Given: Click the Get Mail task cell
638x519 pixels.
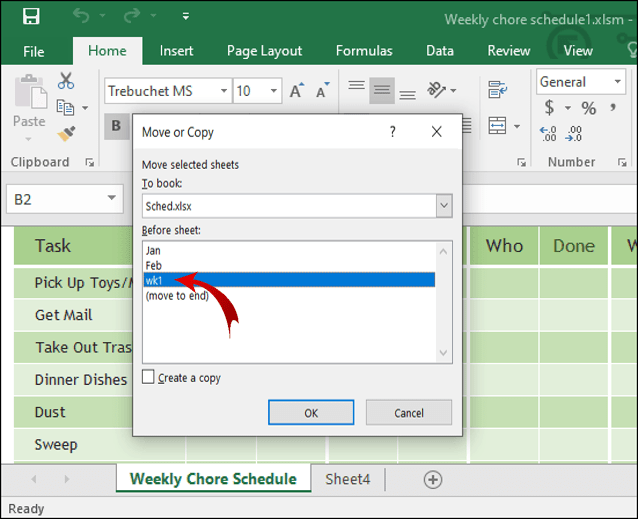Looking at the screenshot, I should pyautogui.click(x=73, y=315).
